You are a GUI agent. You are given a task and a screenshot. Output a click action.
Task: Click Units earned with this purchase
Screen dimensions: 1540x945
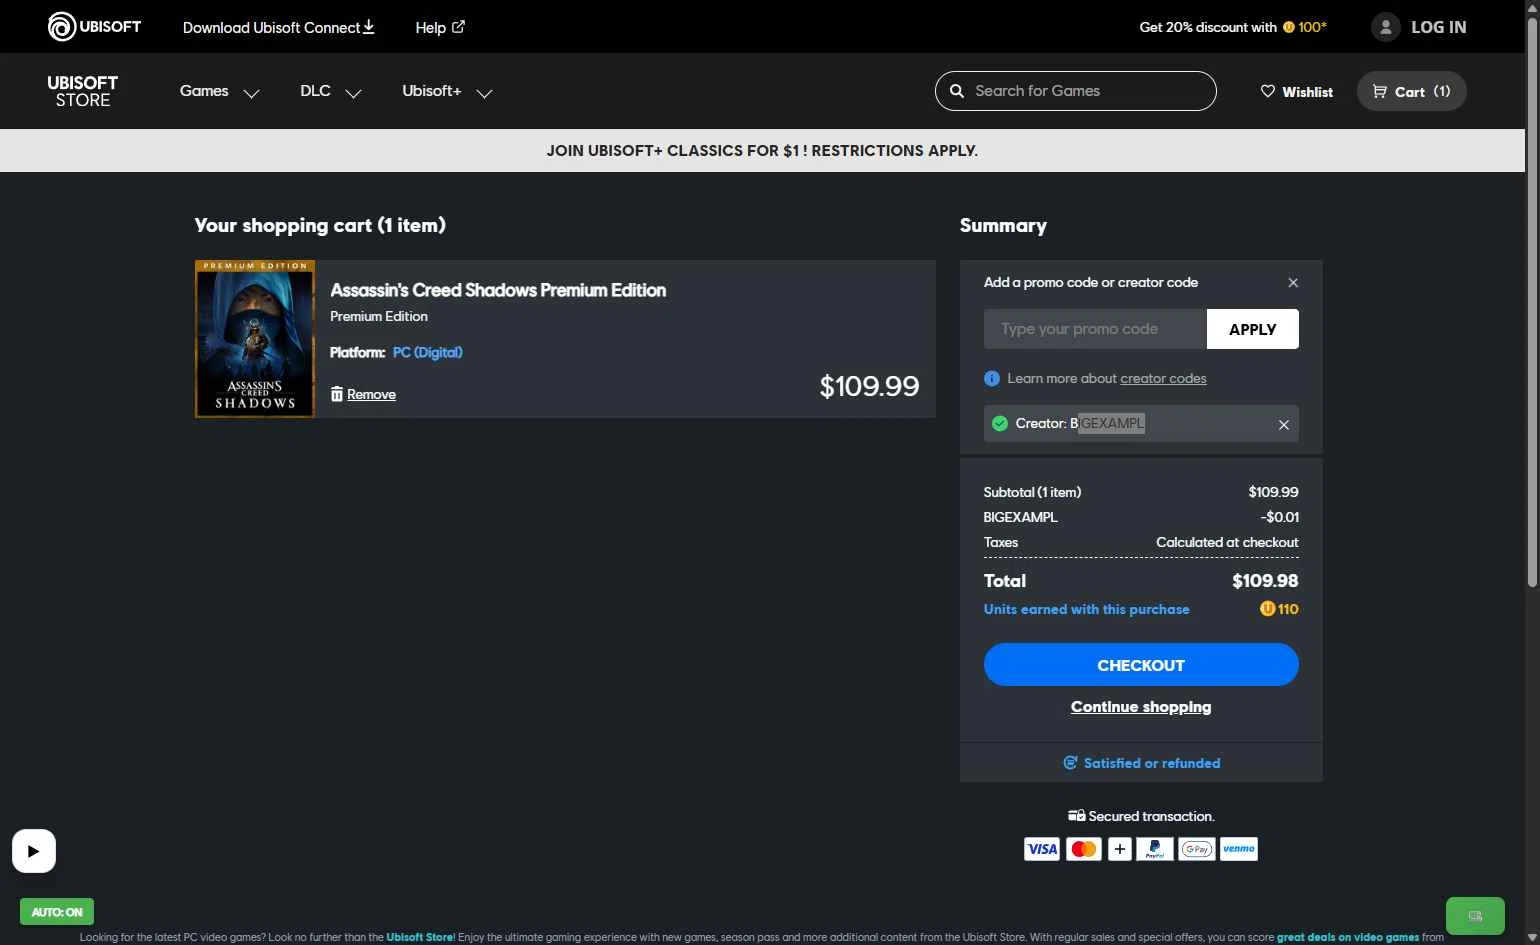pos(1086,610)
